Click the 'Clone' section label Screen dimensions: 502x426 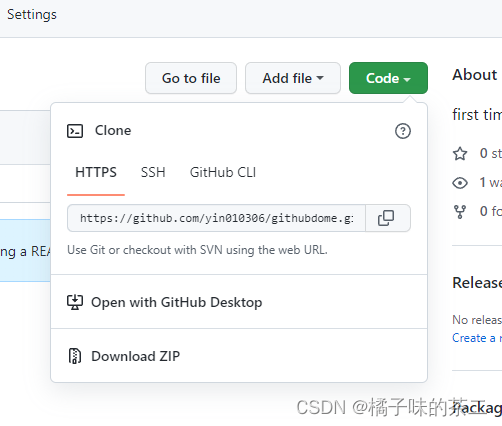click(x=113, y=130)
